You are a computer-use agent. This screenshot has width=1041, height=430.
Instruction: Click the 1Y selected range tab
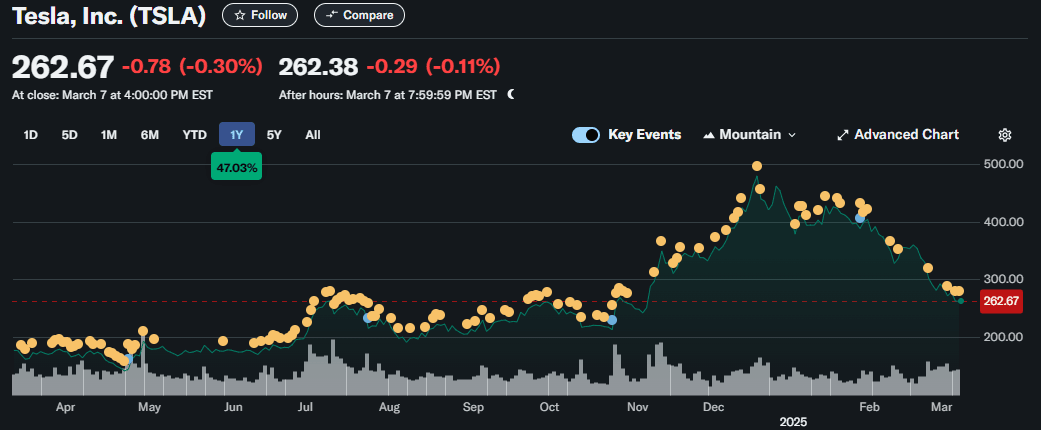(237, 135)
